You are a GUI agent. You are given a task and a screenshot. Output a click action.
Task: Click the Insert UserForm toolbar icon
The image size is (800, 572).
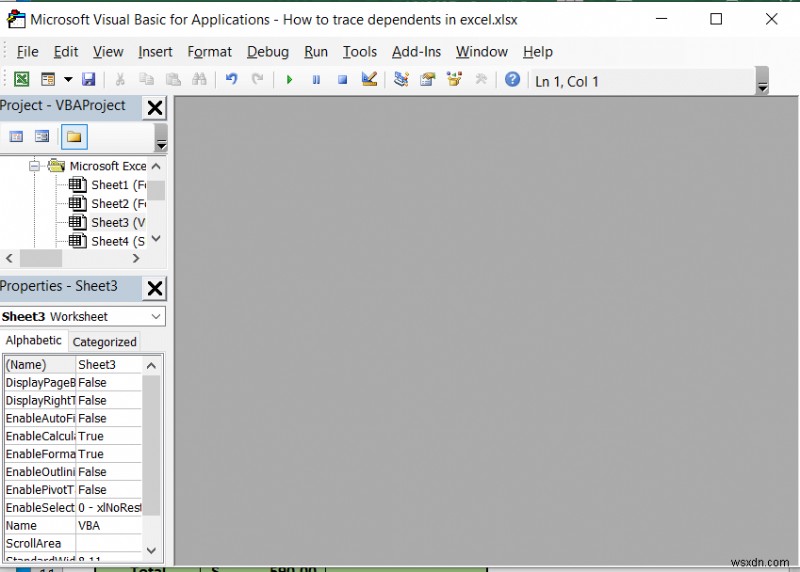48,79
